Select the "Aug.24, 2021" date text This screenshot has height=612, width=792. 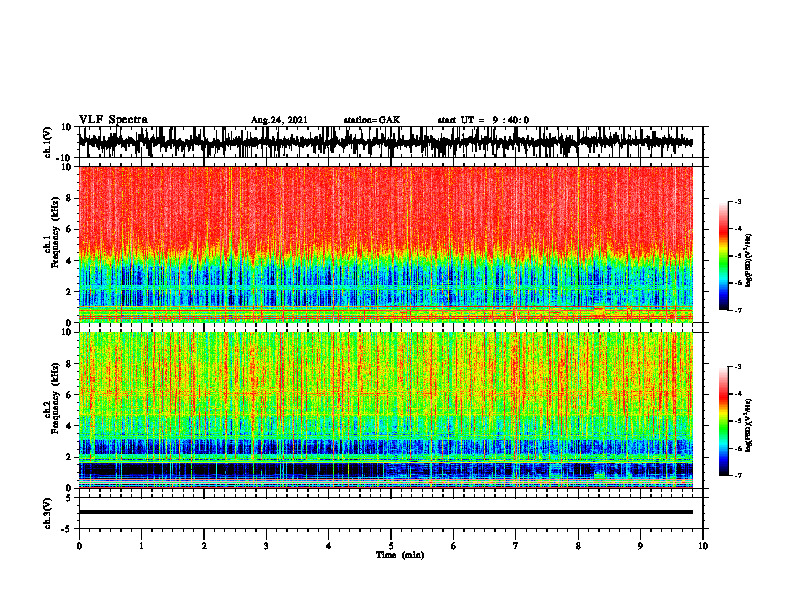(x=279, y=120)
